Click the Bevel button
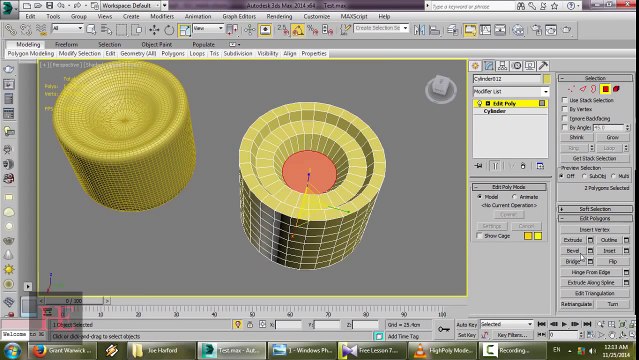This screenshot has width=639, height=360. [x=573, y=251]
